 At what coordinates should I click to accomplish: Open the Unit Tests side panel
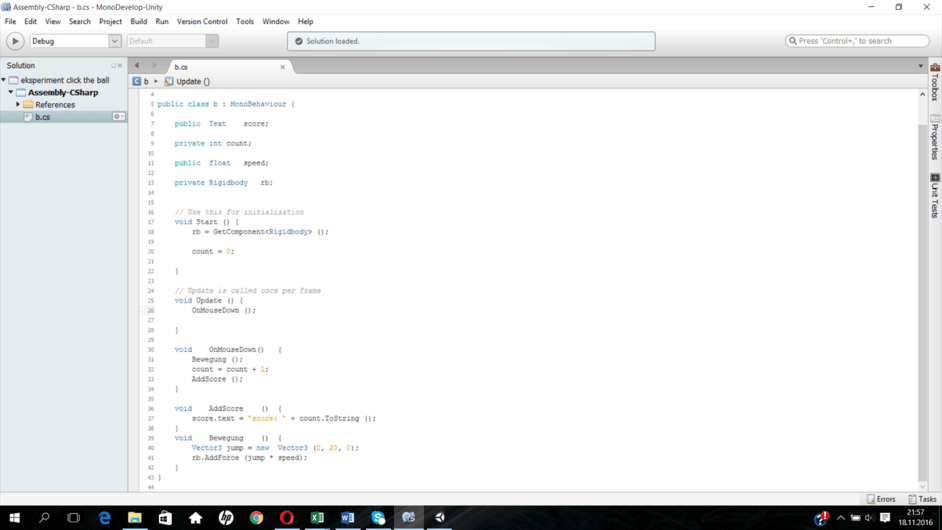point(935,196)
